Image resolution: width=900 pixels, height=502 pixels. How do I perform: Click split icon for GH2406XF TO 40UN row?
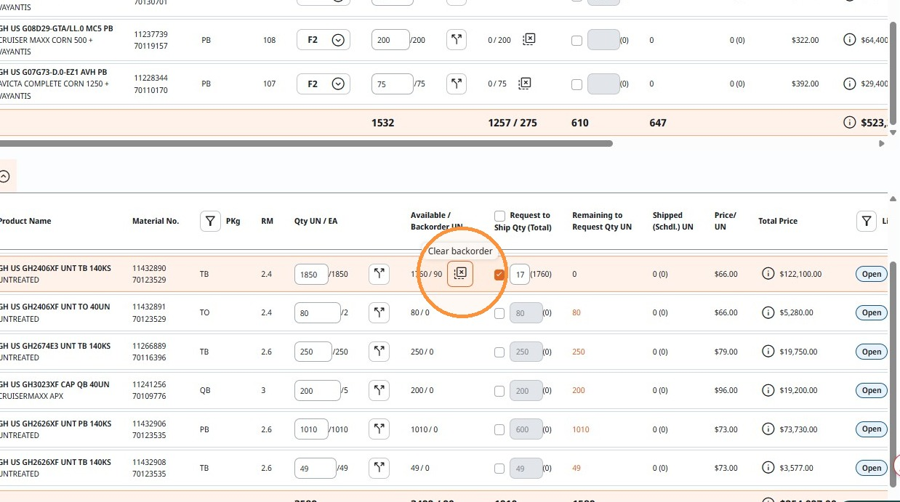tap(379, 313)
